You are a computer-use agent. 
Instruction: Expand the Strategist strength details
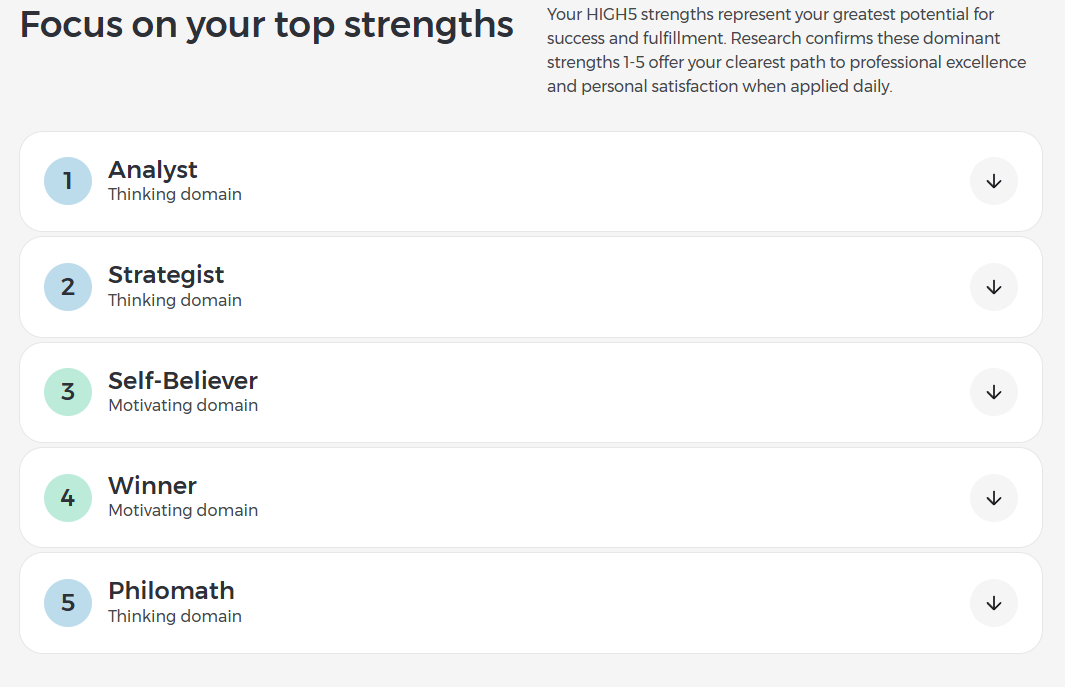993,287
